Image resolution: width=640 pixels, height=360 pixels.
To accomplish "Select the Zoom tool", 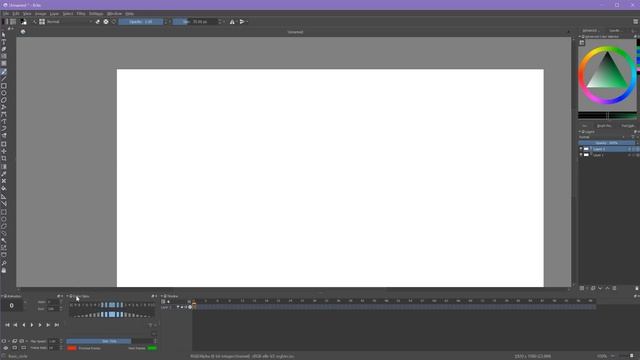I will point(4,263).
